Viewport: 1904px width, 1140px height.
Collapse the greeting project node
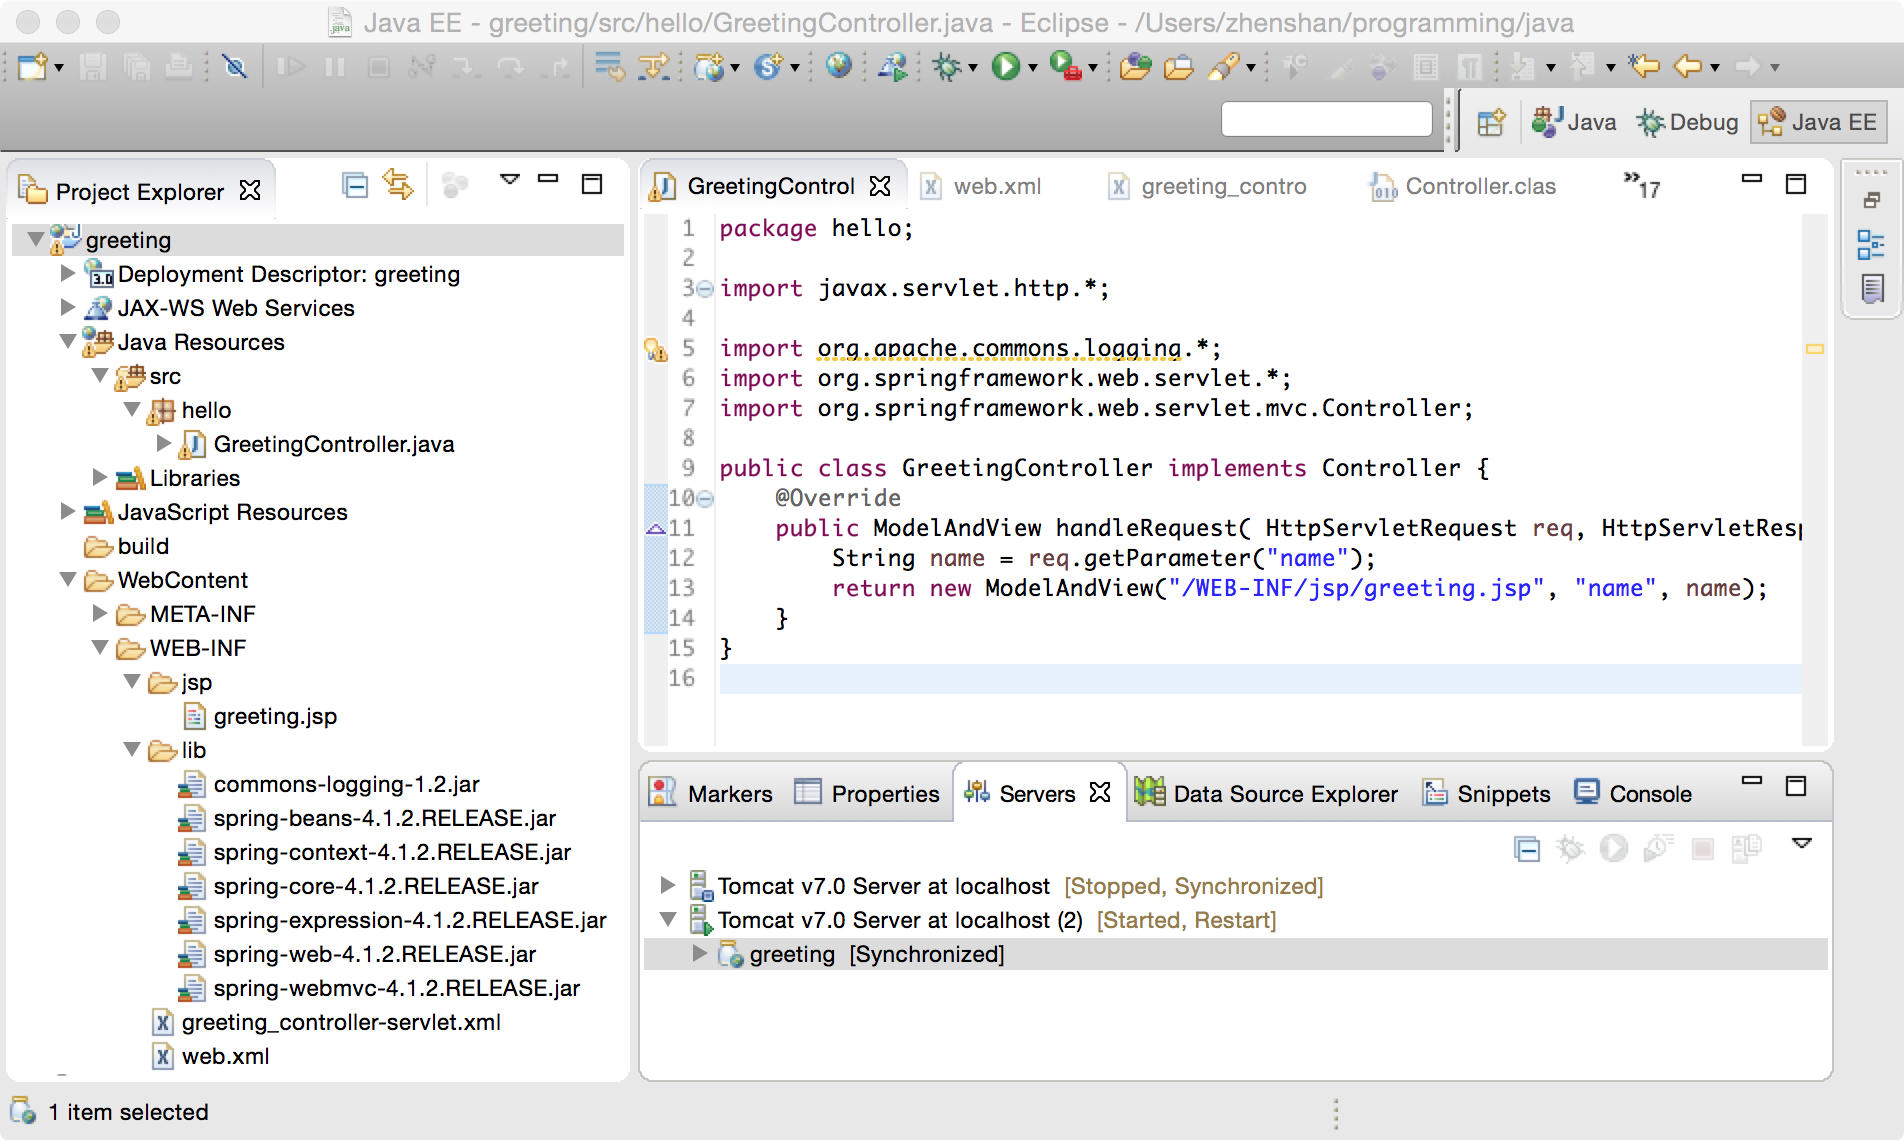[x=36, y=239]
